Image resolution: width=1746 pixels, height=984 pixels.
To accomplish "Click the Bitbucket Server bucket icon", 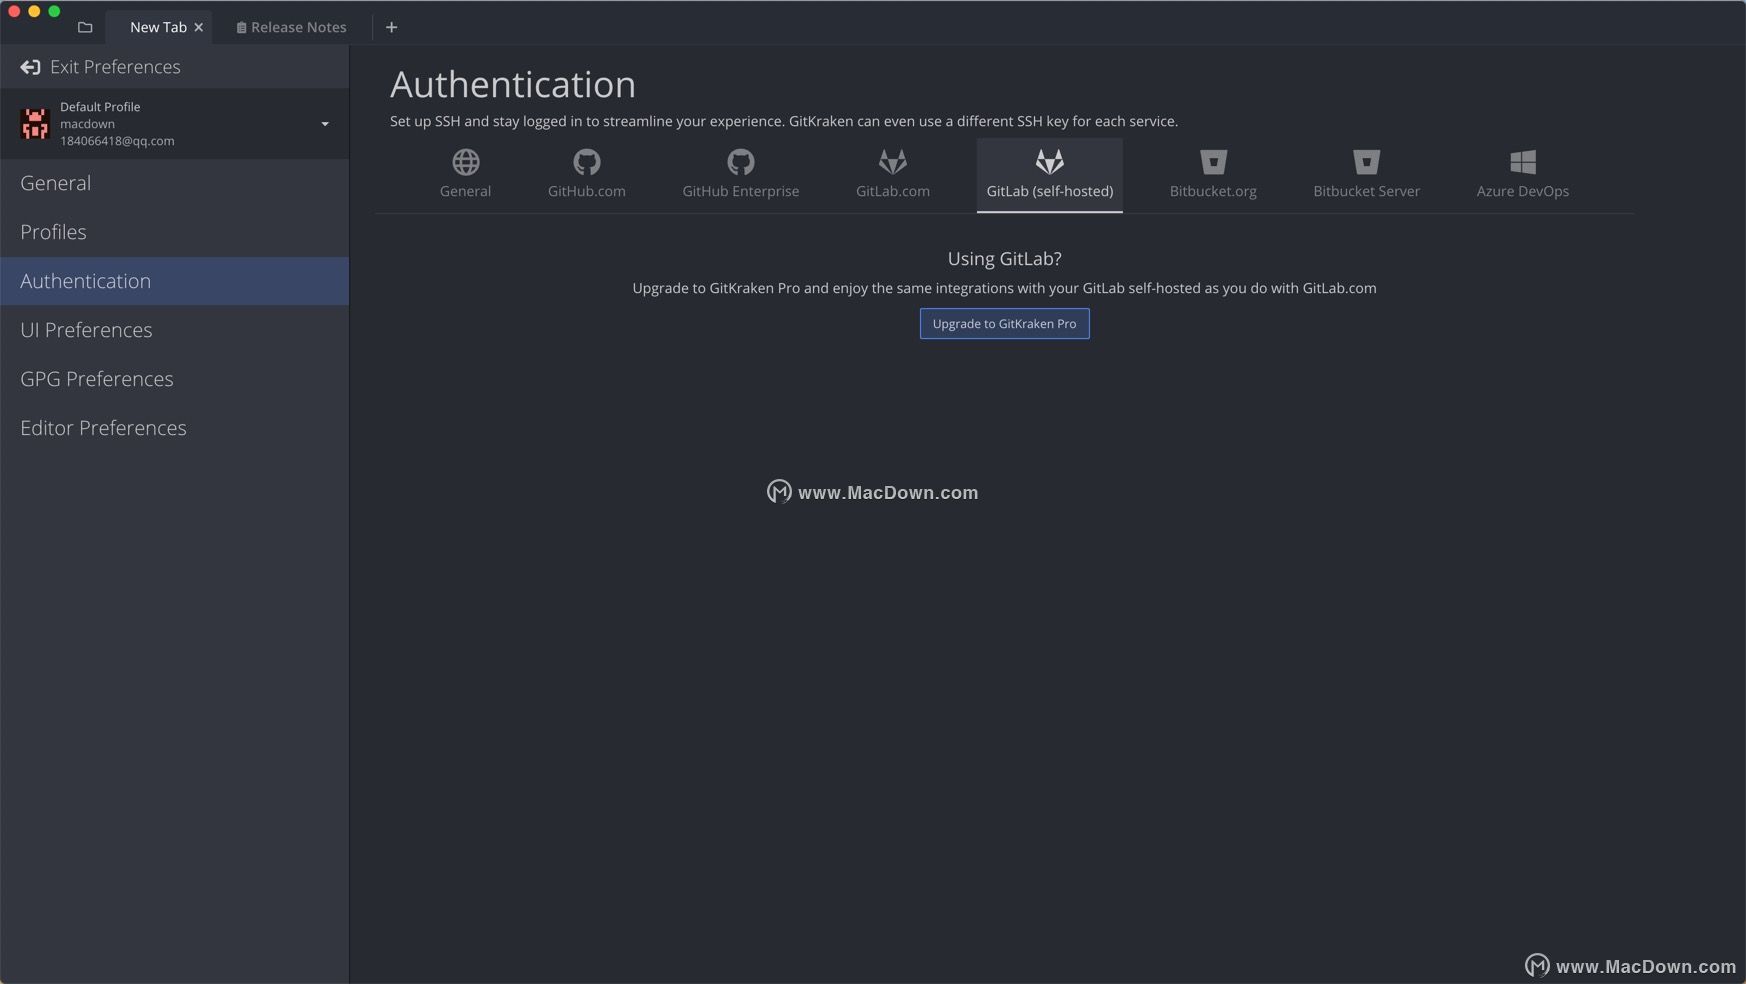I will (1366, 161).
